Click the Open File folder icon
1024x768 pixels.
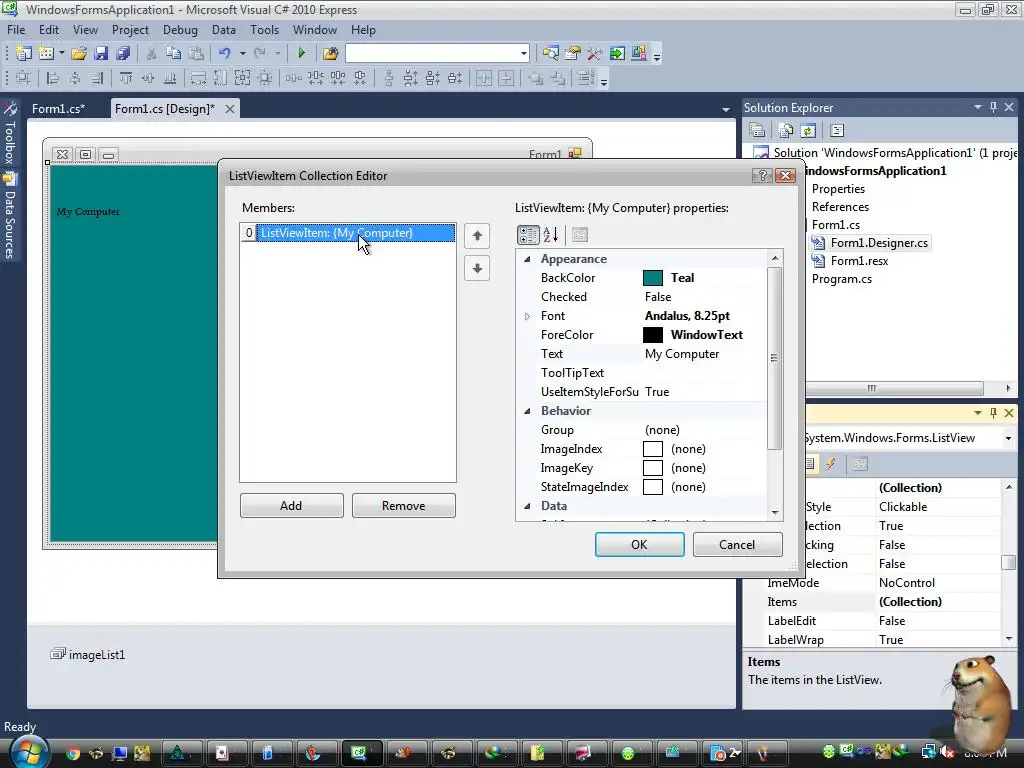(79, 54)
